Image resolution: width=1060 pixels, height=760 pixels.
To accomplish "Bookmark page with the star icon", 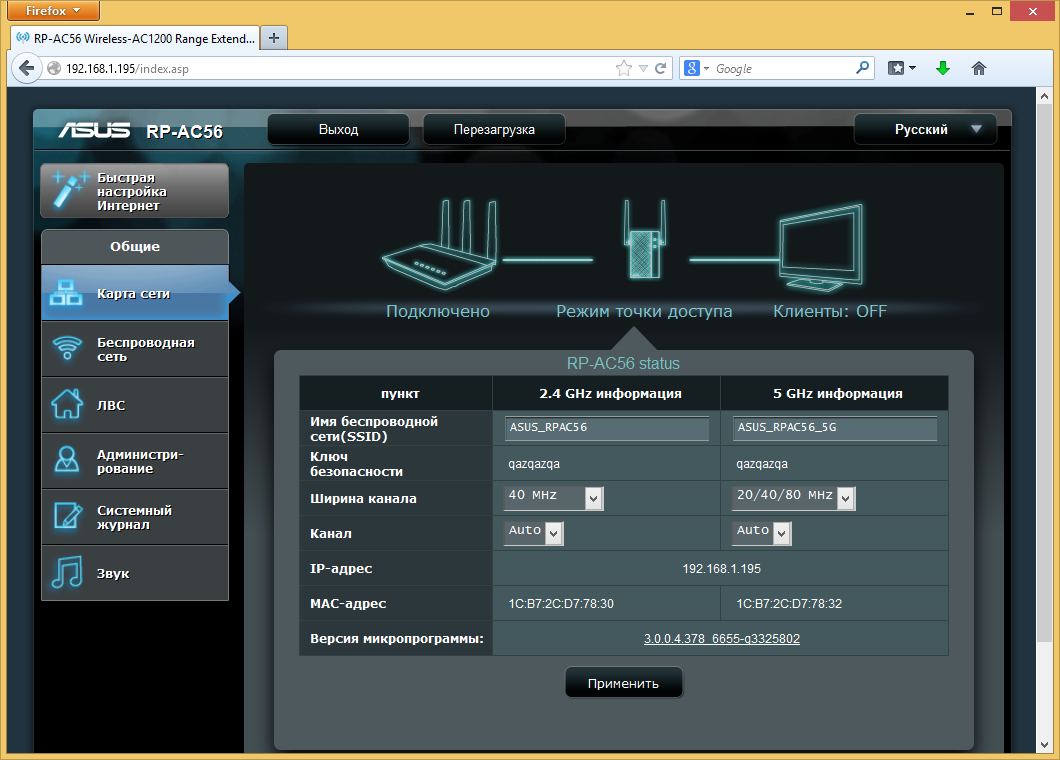I will 623,68.
